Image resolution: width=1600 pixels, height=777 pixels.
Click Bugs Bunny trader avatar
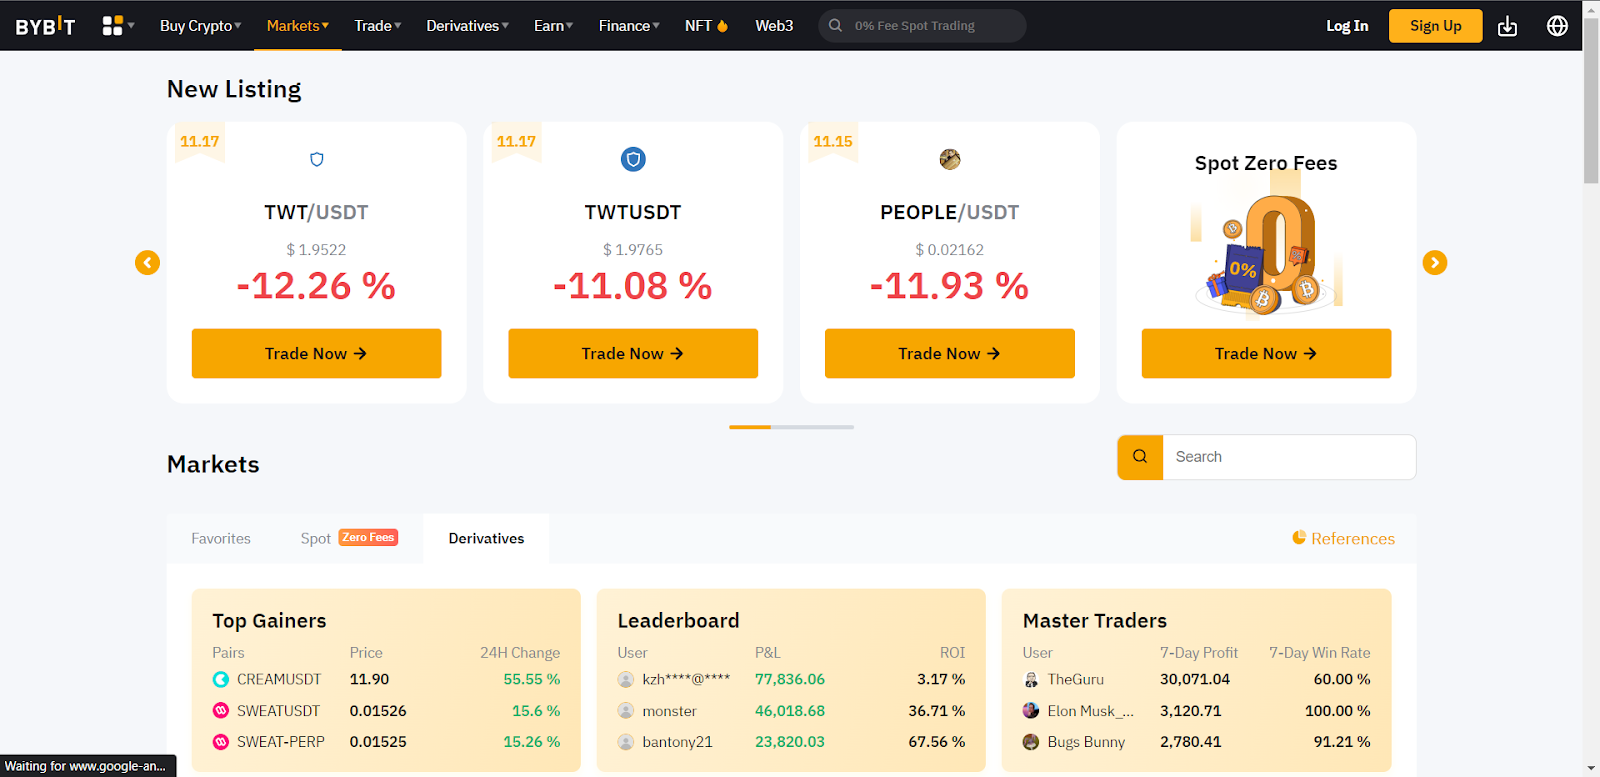point(1031,742)
